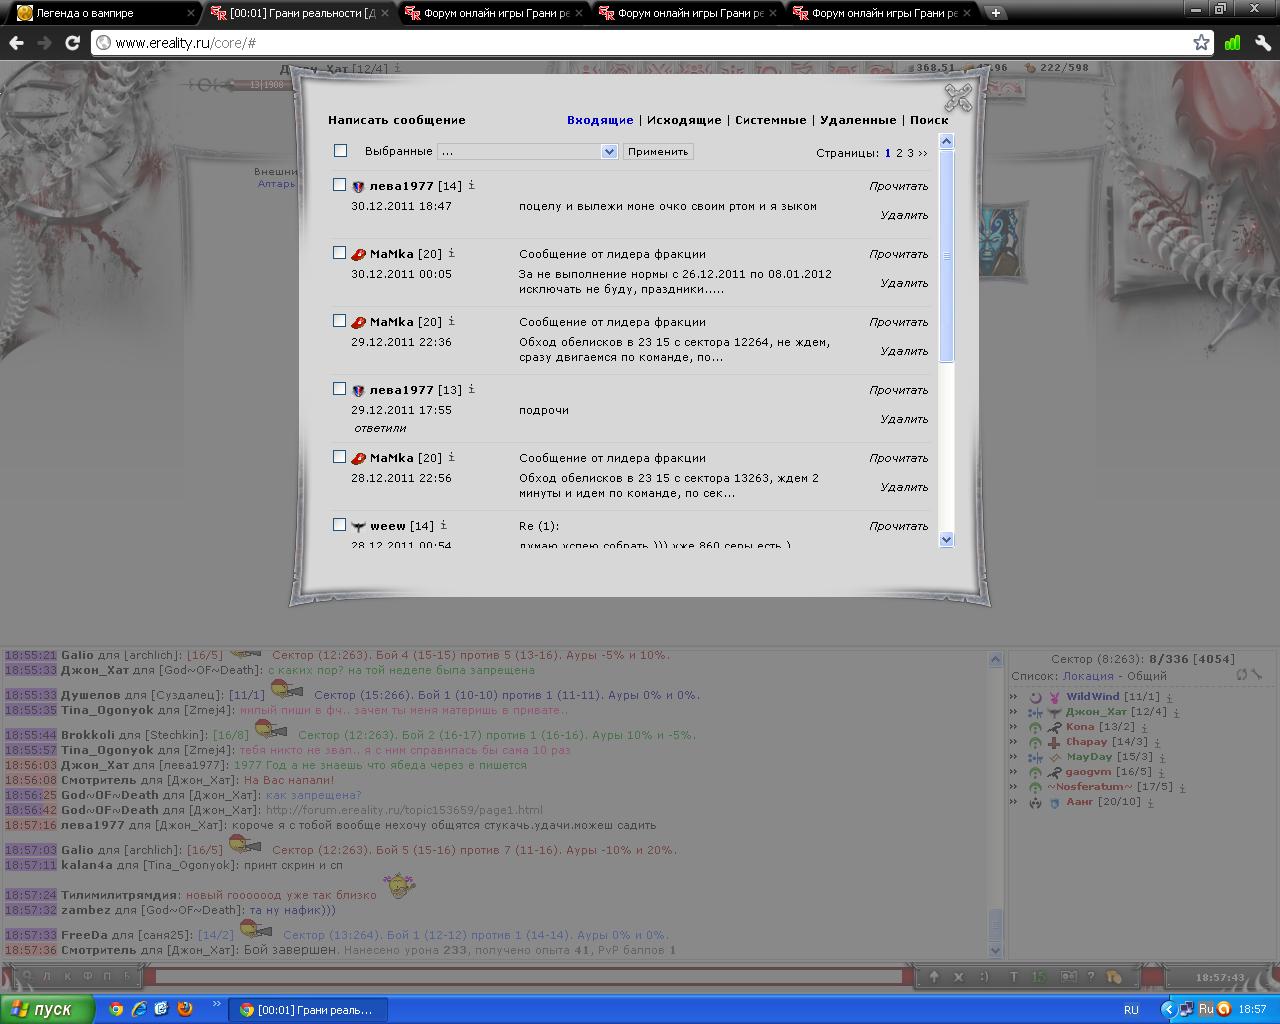Bookmark page with the star icon
The height and width of the screenshot is (1024, 1280).
coord(1201,43)
